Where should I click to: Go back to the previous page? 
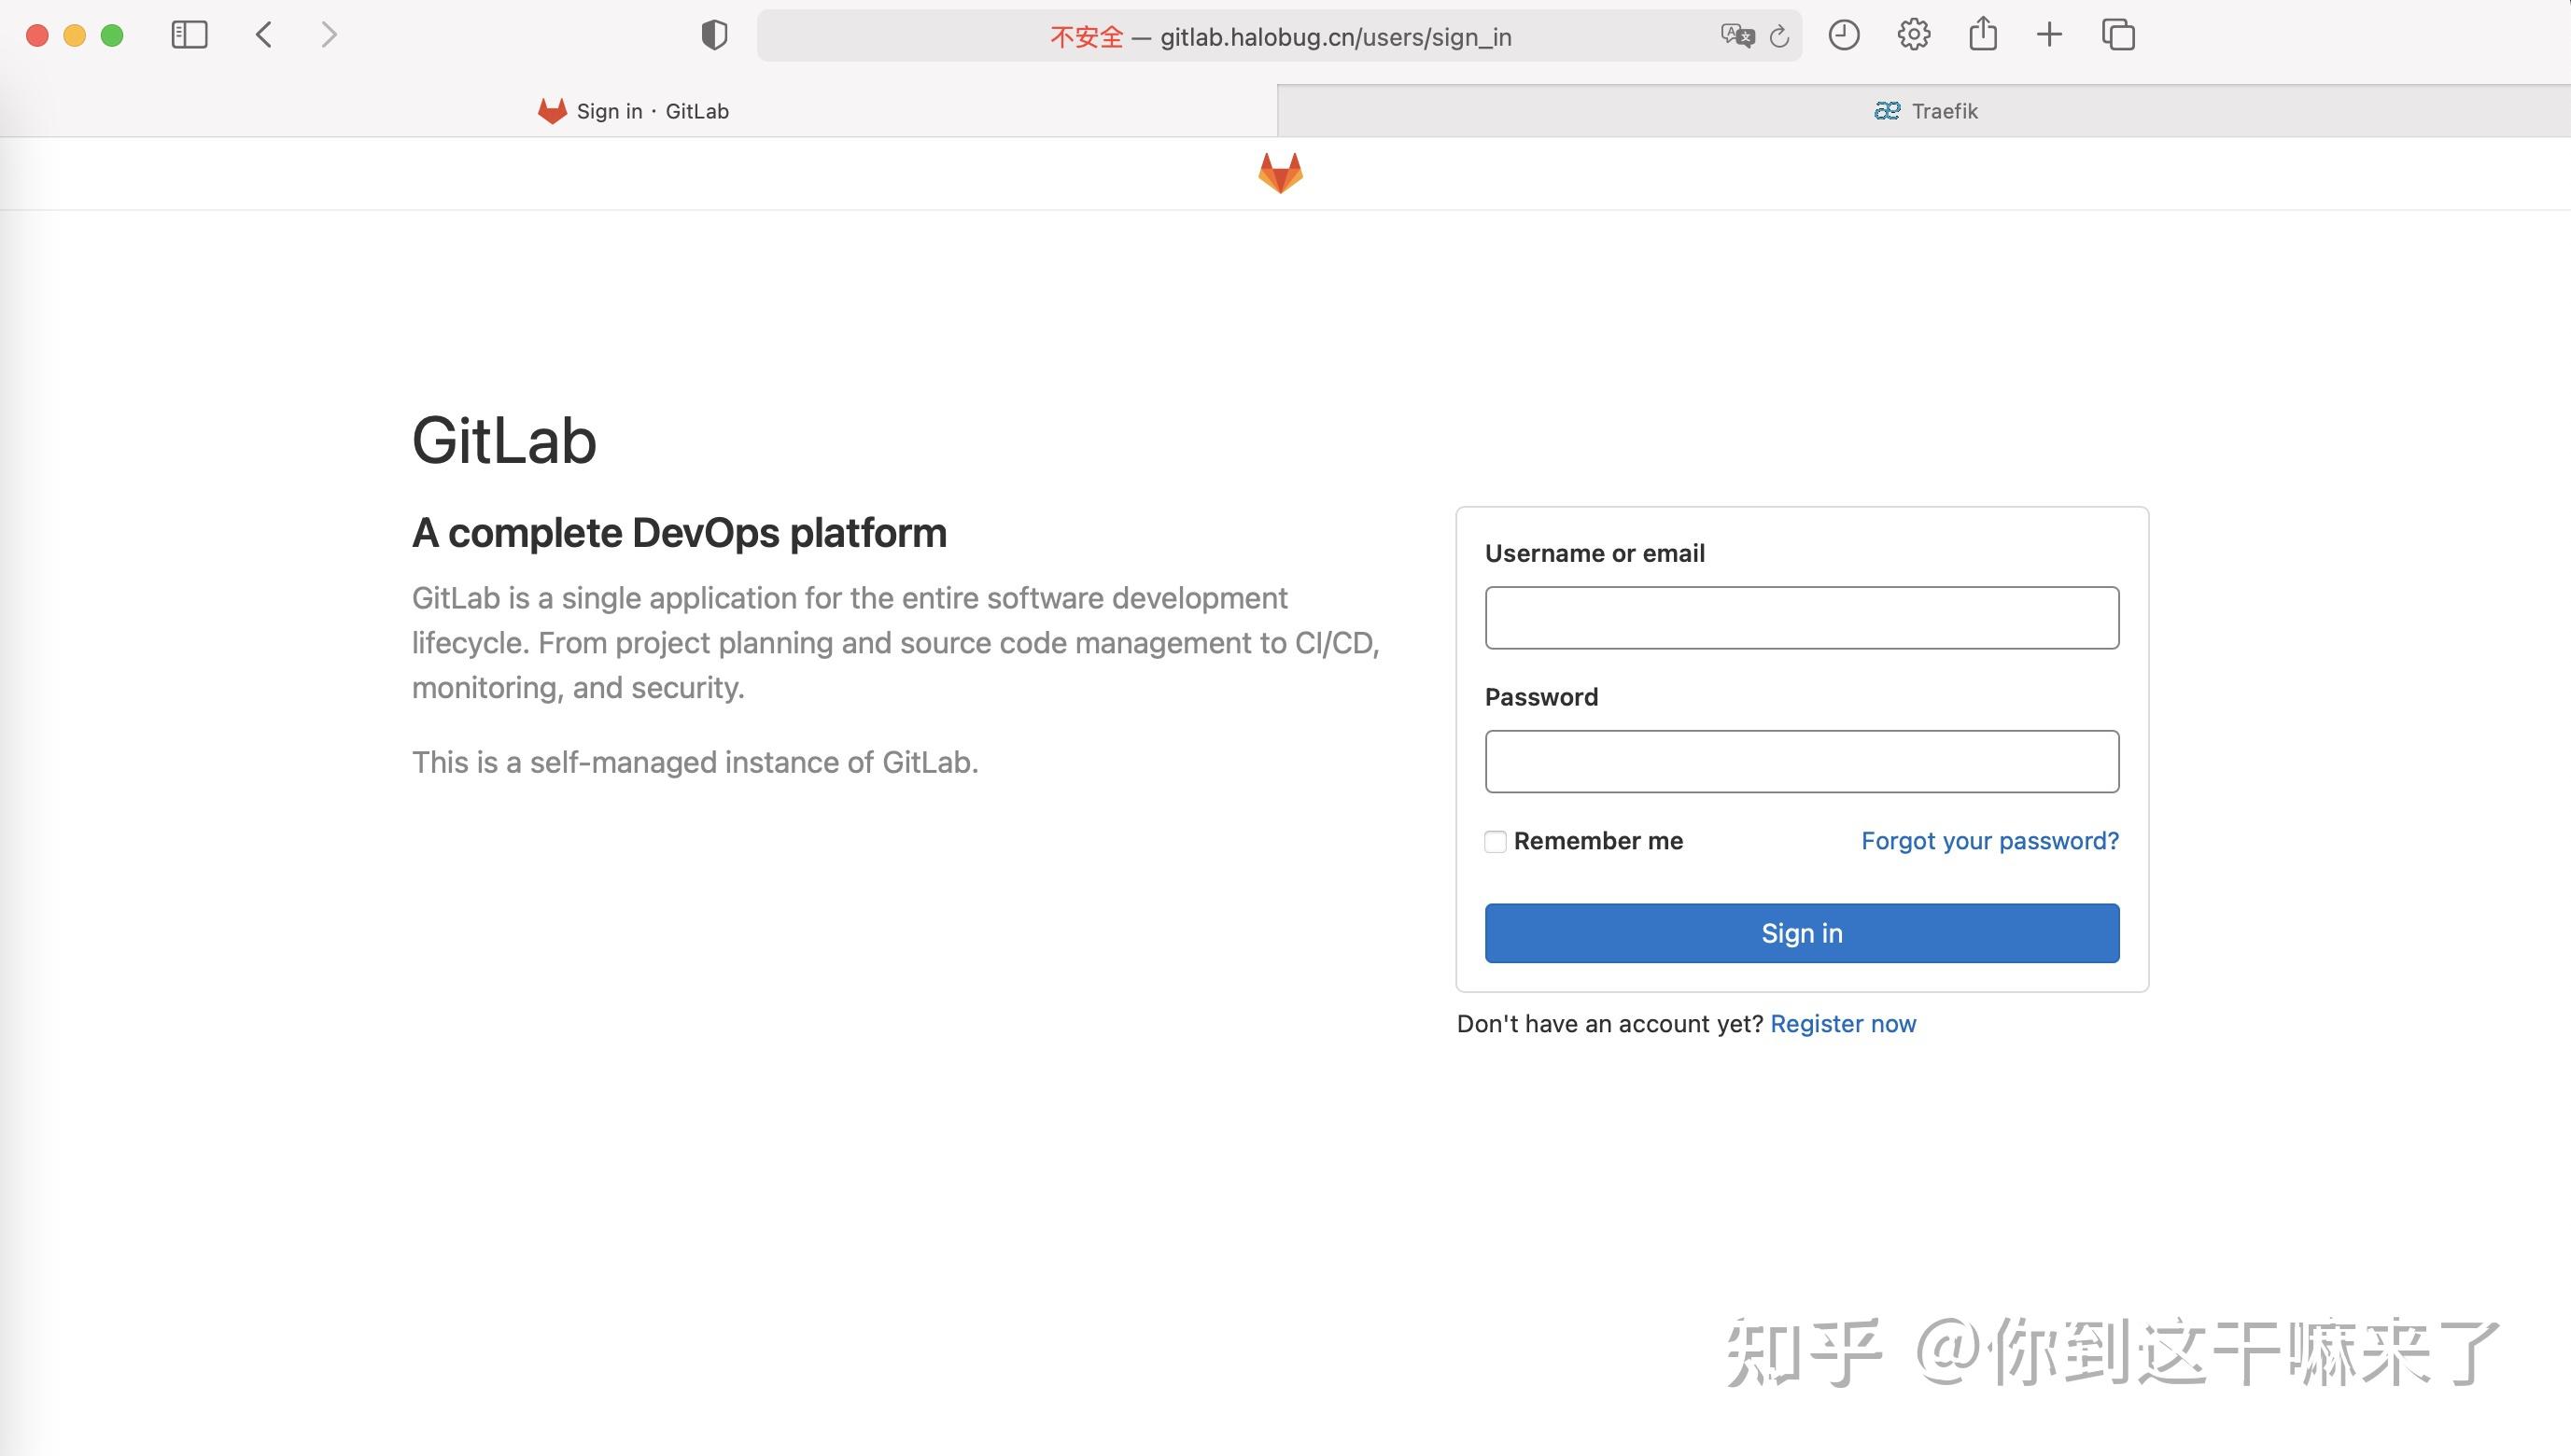[263, 34]
